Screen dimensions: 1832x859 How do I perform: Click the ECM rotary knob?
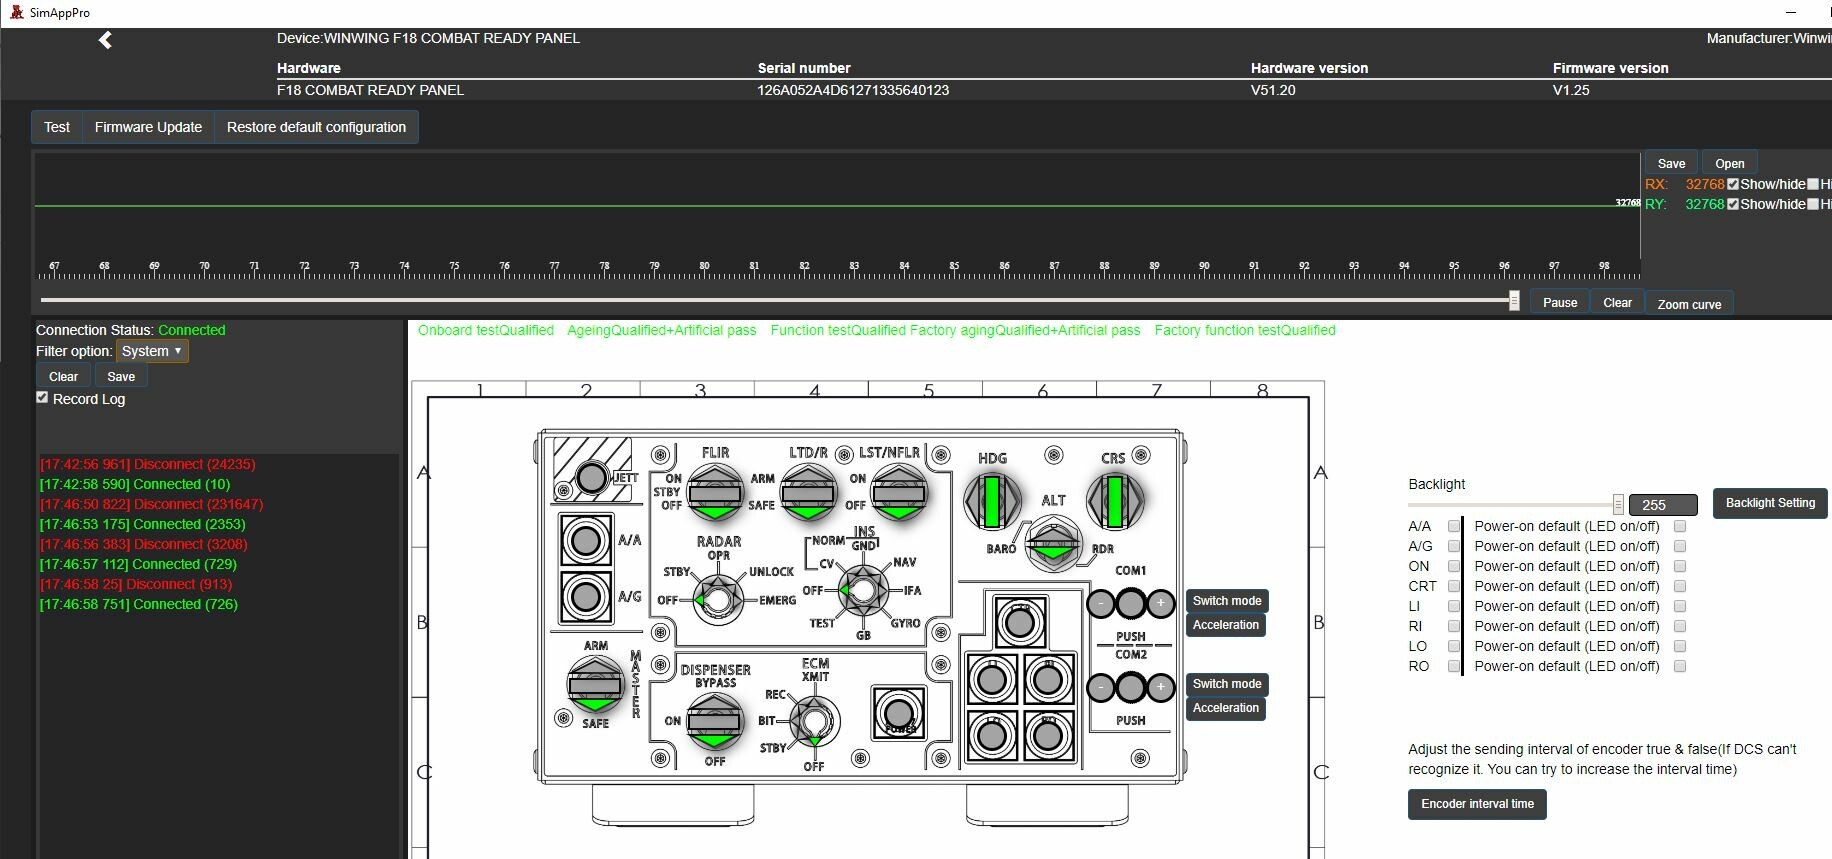click(x=815, y=720)
